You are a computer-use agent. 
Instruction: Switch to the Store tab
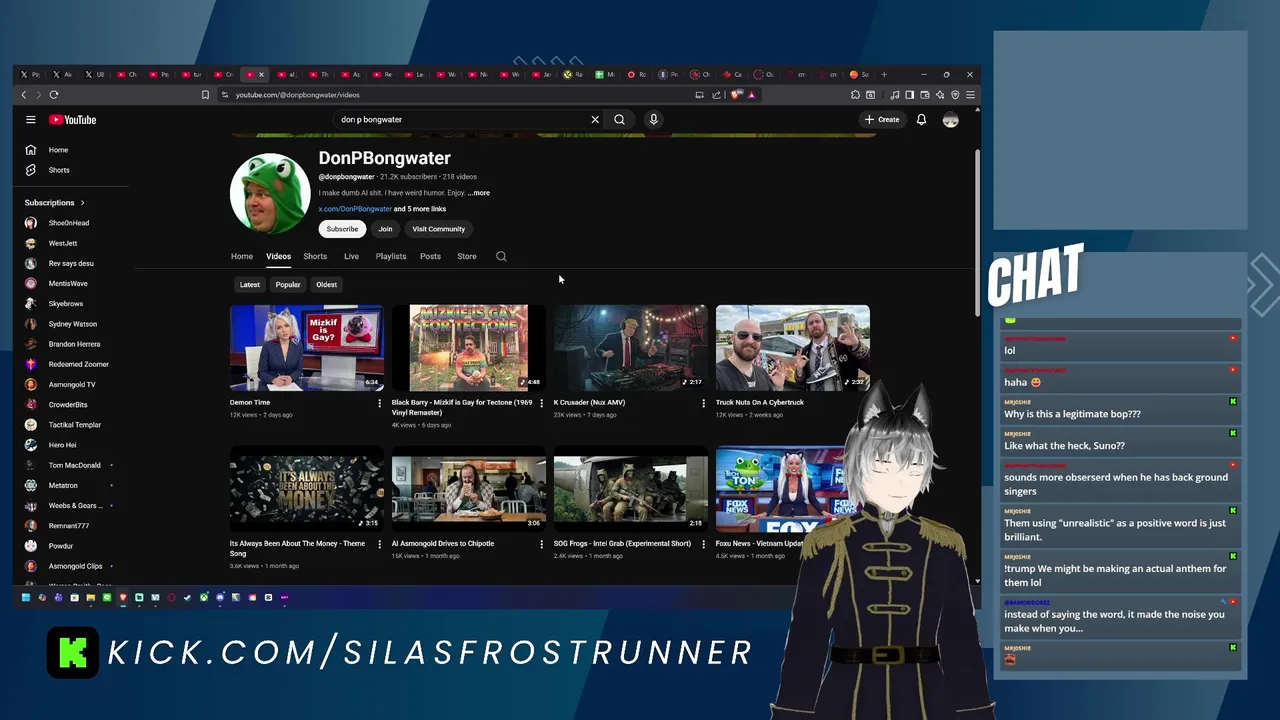pyautogui.click(x=467, y=256)
